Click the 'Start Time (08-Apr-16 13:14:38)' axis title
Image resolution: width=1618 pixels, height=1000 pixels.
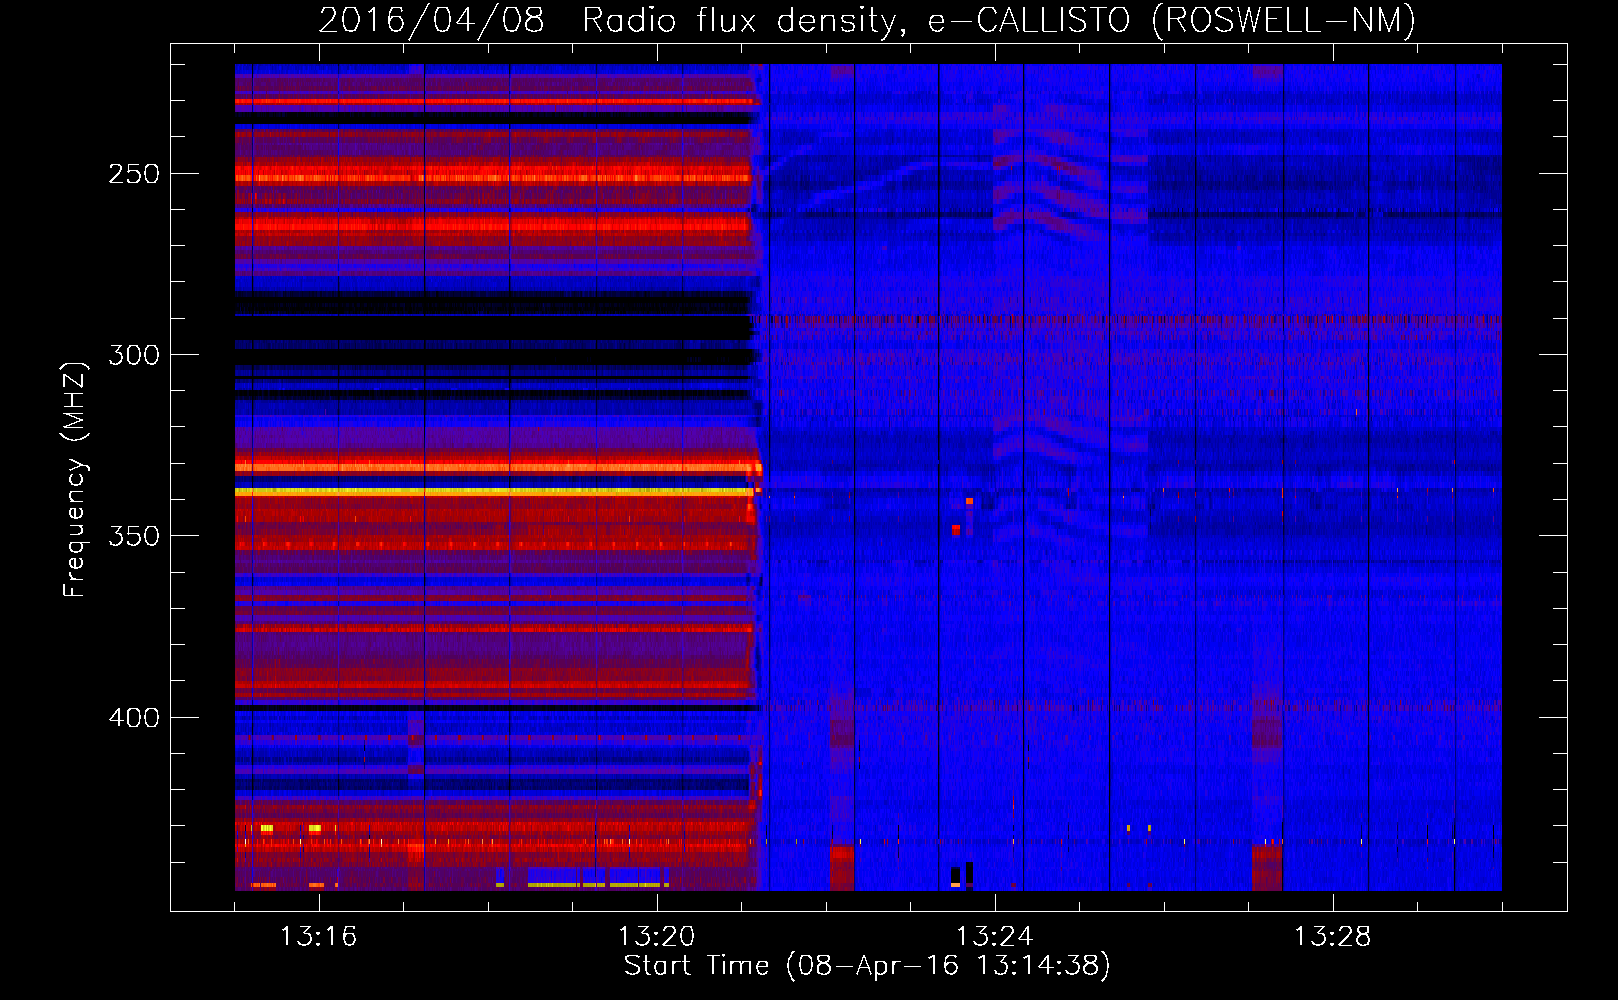pyautogui.click(x=867, y=966)
